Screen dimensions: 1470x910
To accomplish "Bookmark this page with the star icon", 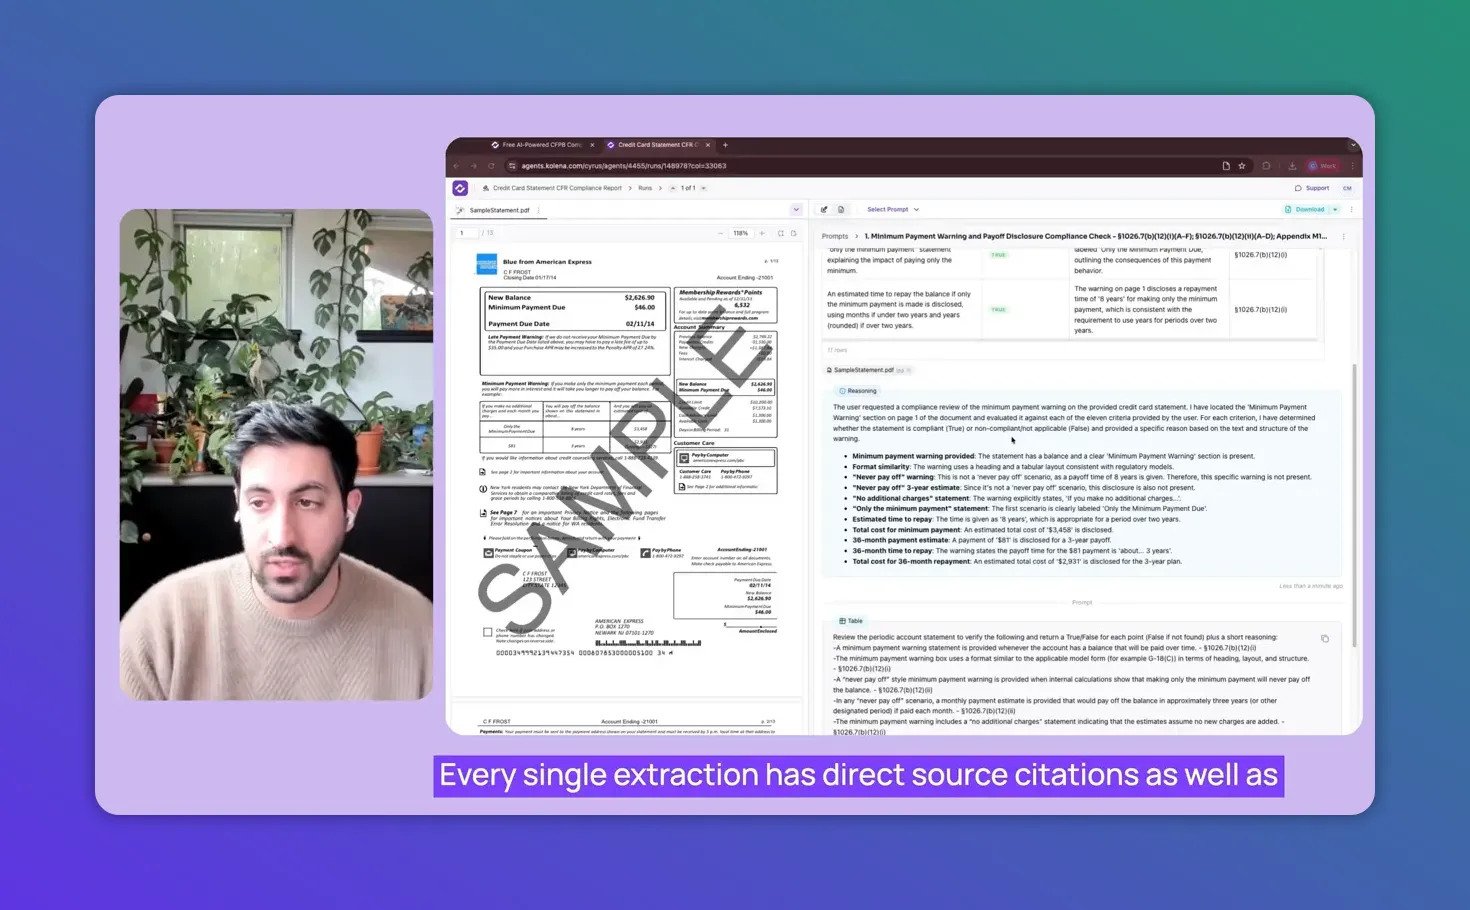I will (x=1242, y=166).
